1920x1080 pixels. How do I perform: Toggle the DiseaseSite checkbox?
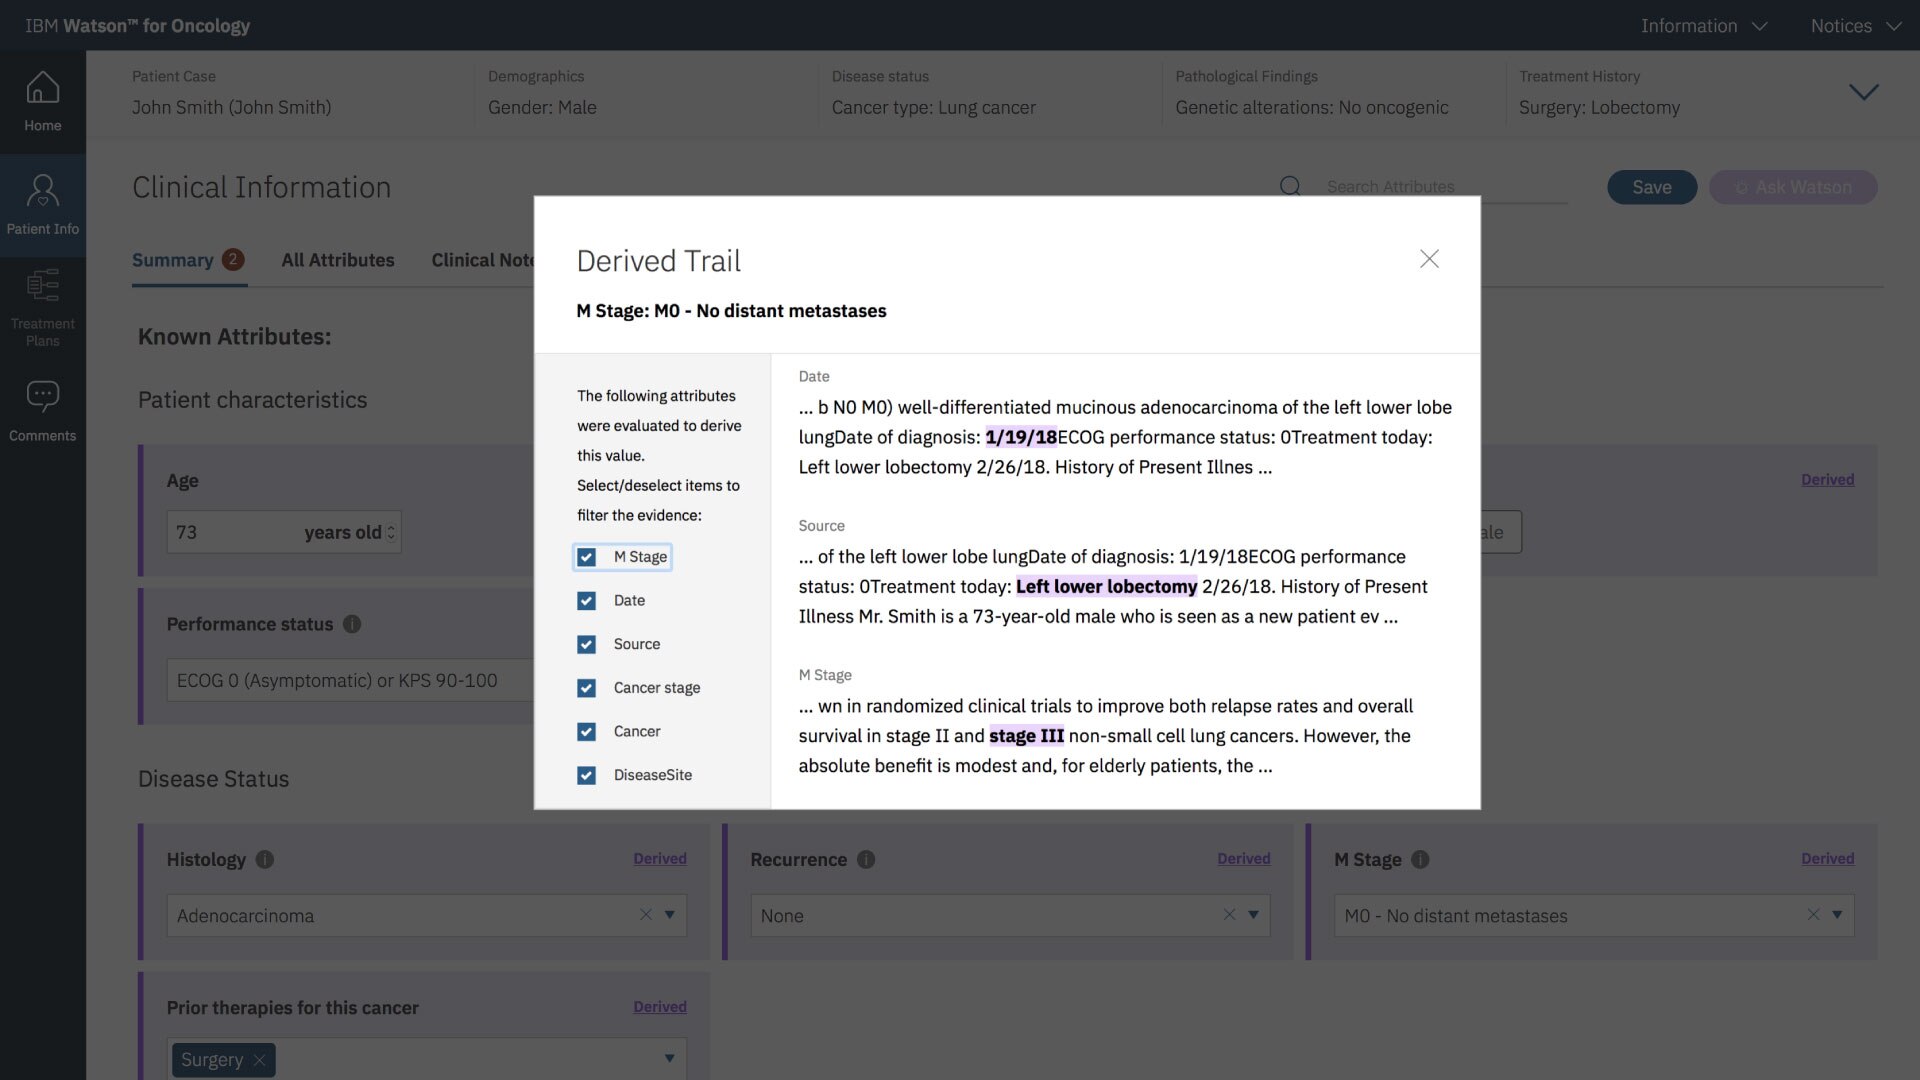tap(587, 775)
